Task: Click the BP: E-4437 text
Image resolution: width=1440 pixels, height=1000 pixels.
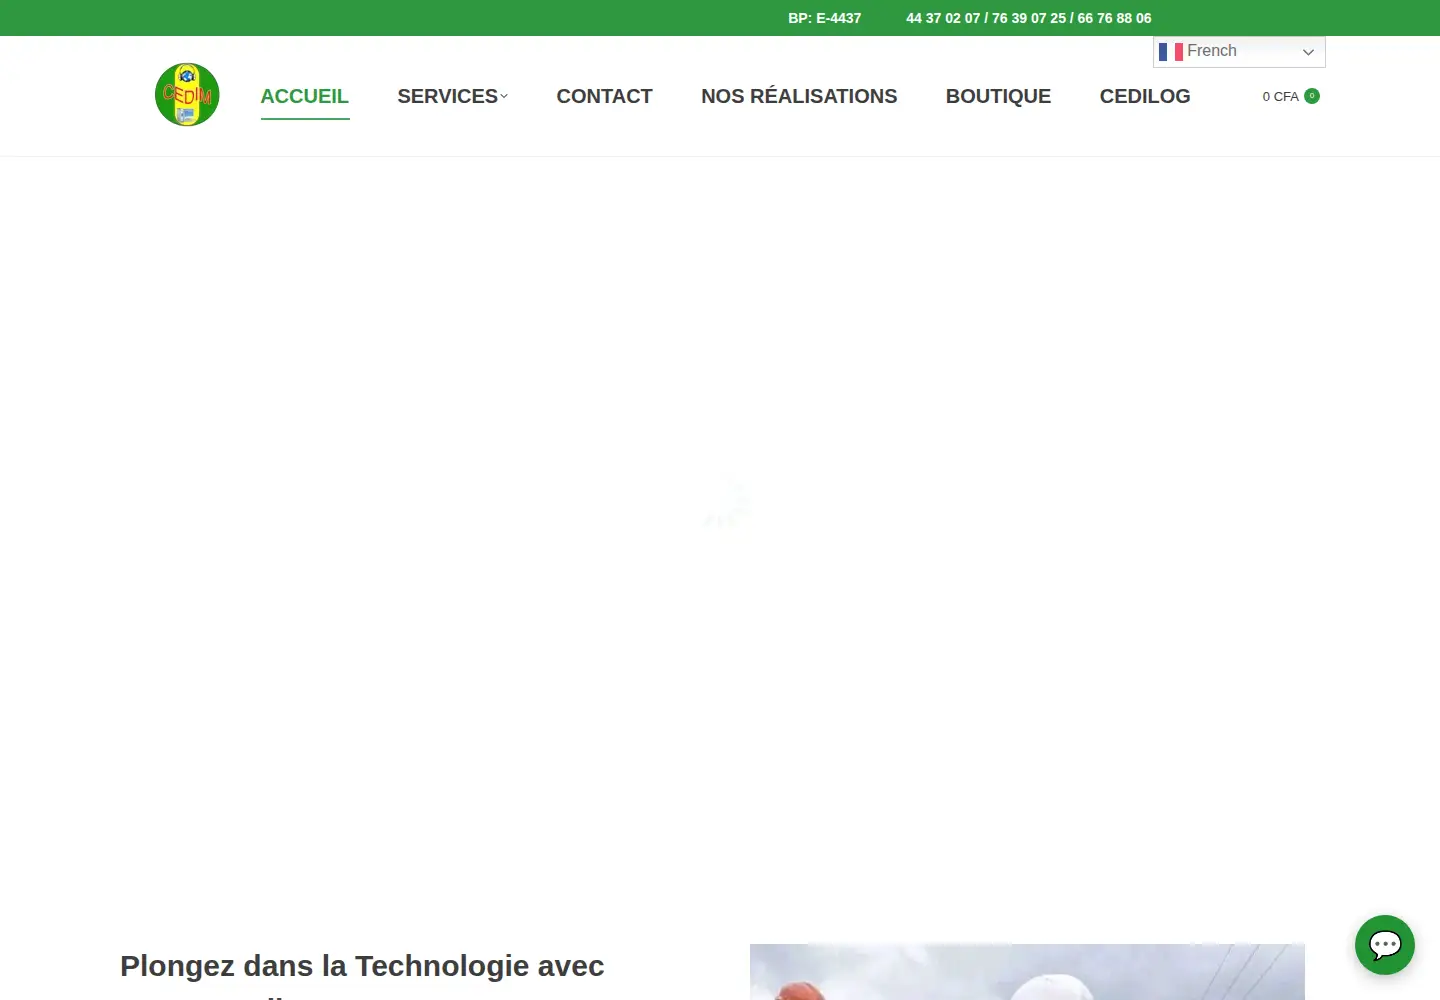Action: point(824,18)
